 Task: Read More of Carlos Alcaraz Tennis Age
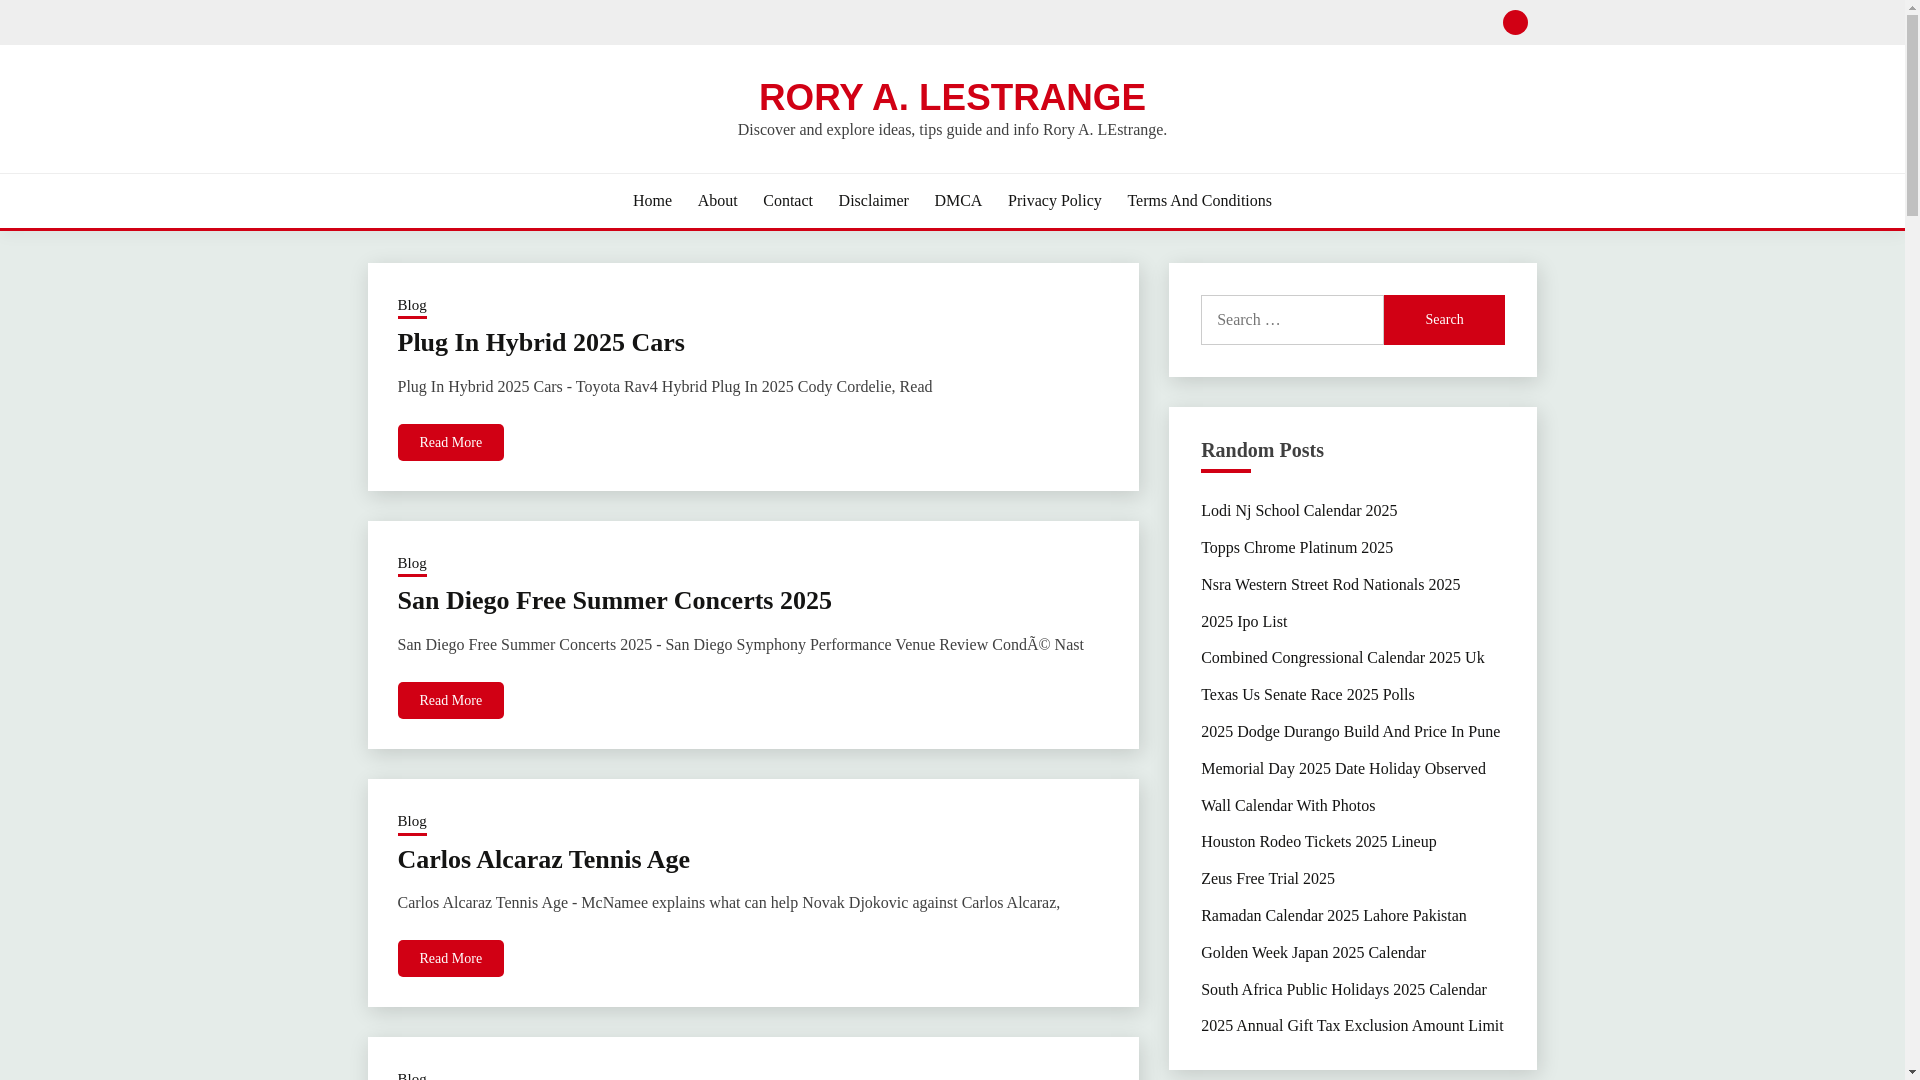pyautogui.click(x=451, y=958)
